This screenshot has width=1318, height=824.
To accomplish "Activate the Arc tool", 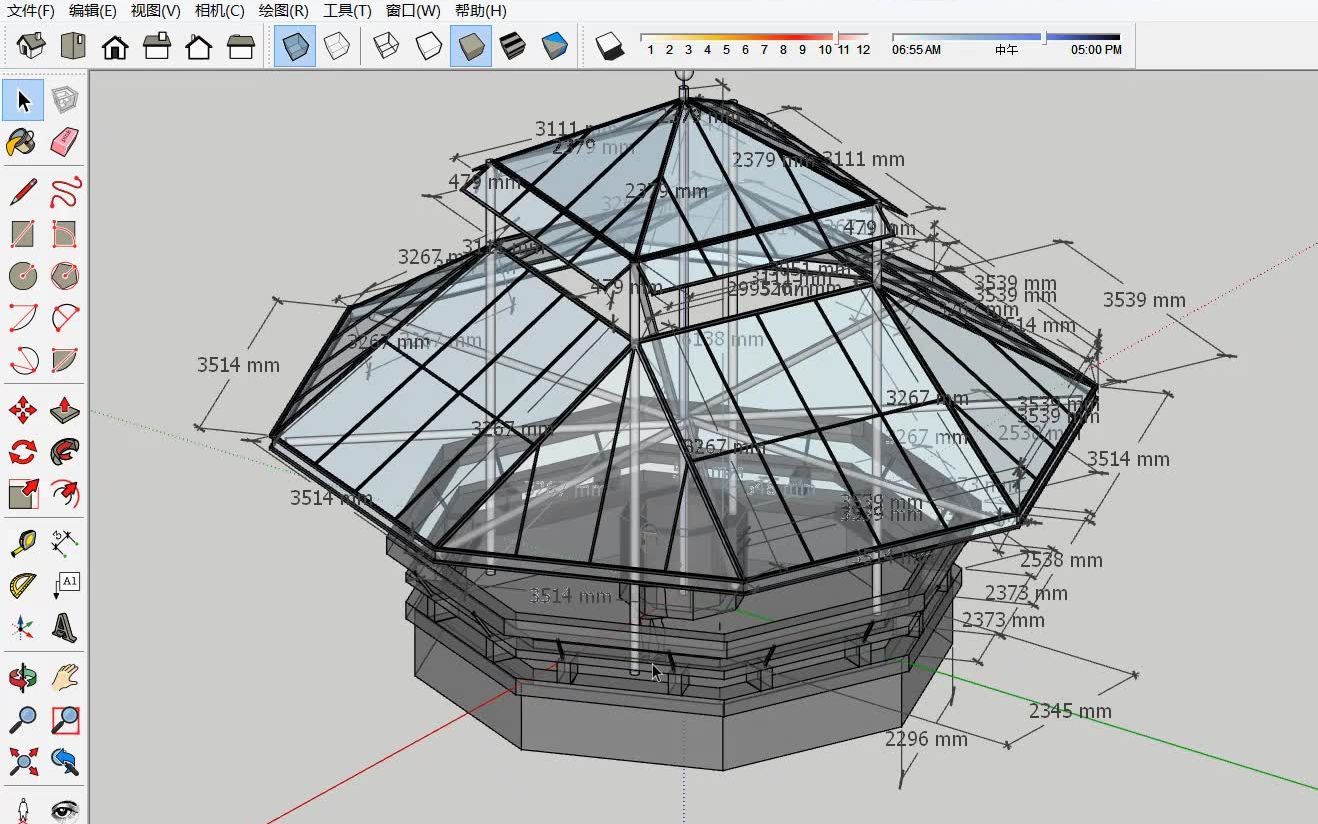I will pyautogui.click(x=23, y=317).
